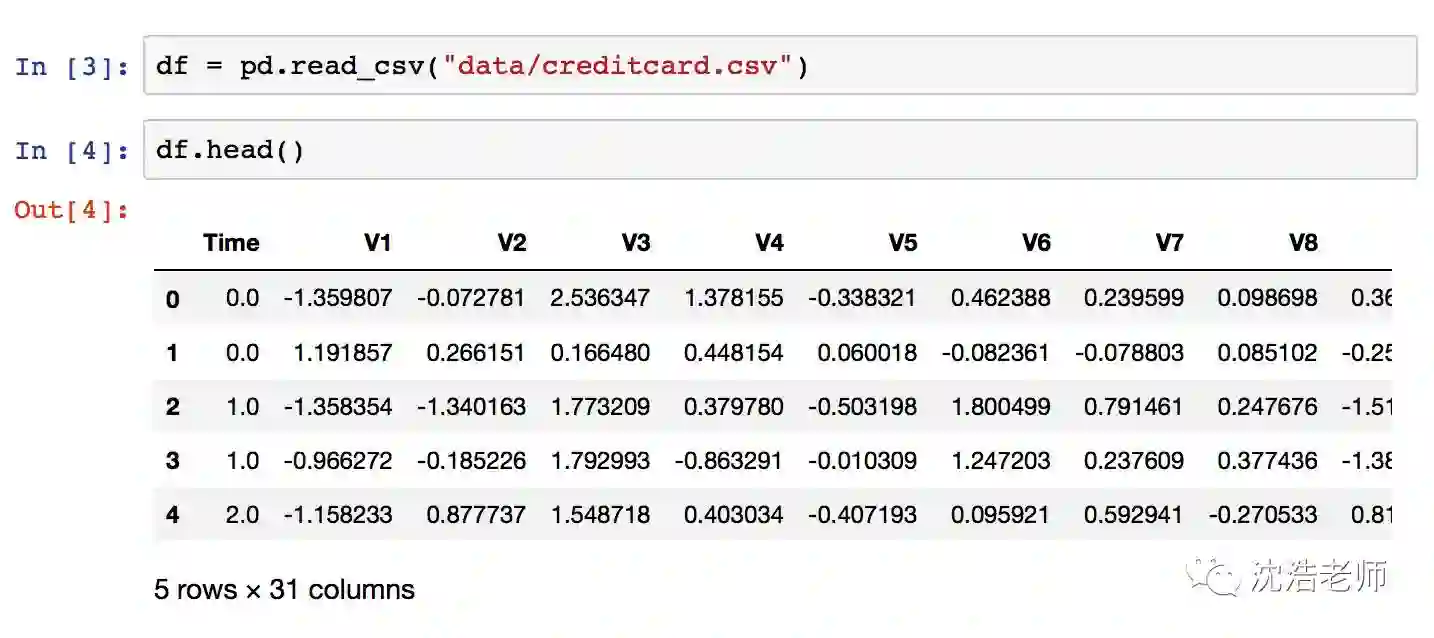Click the V1 column header
Viewport: 1434px width, 638px height.
tap(377, 243)
